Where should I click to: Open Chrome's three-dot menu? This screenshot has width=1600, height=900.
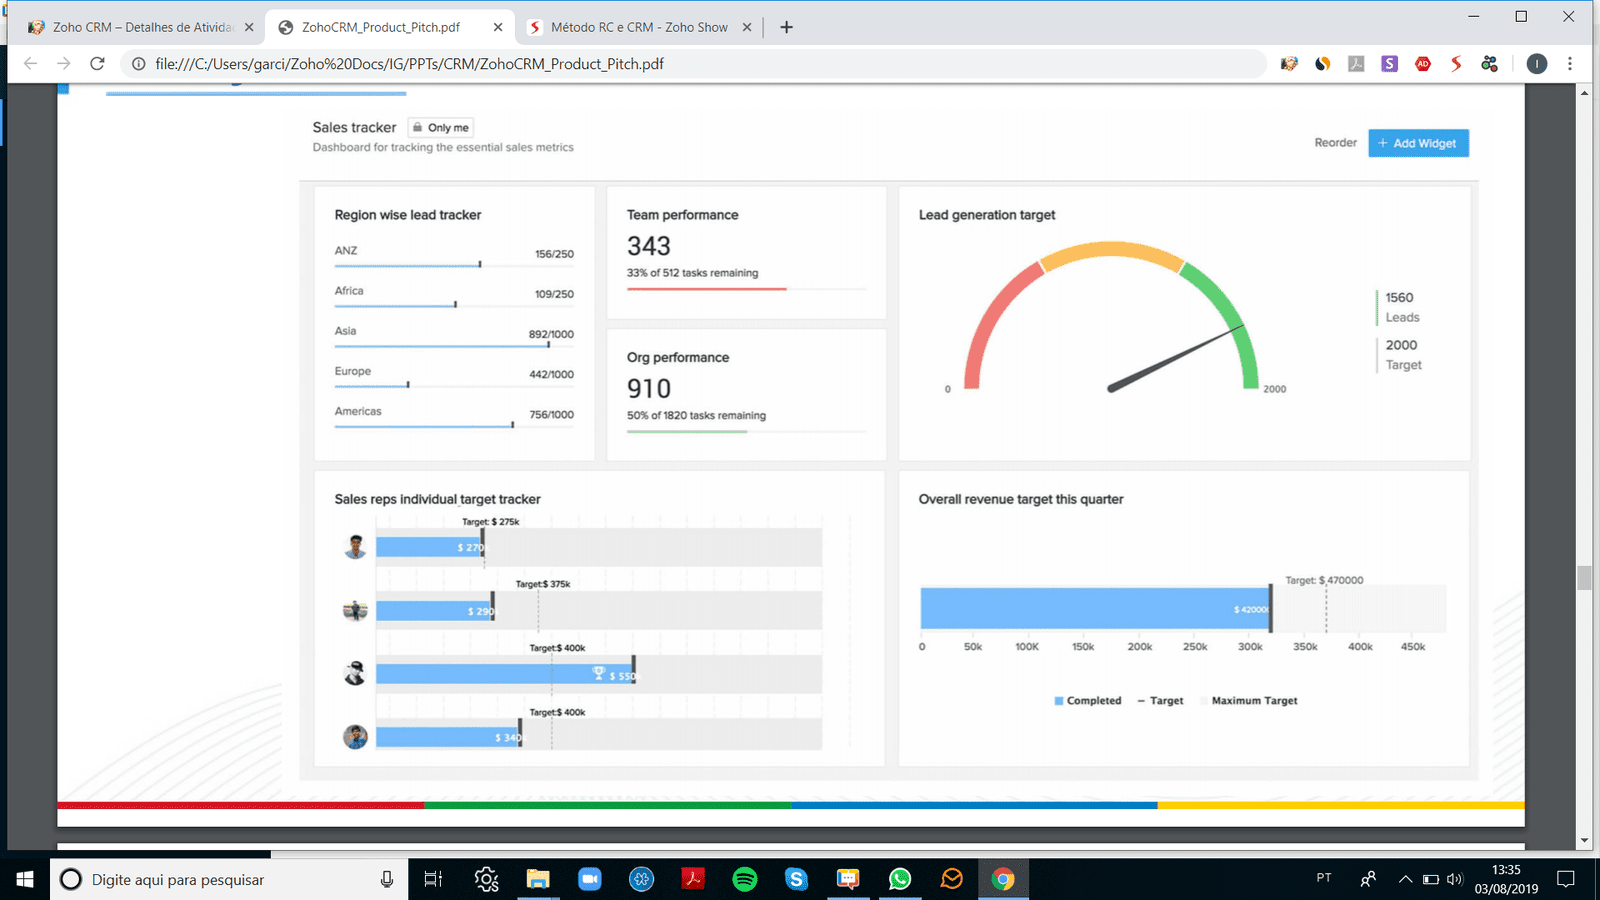pos(1570,64)
